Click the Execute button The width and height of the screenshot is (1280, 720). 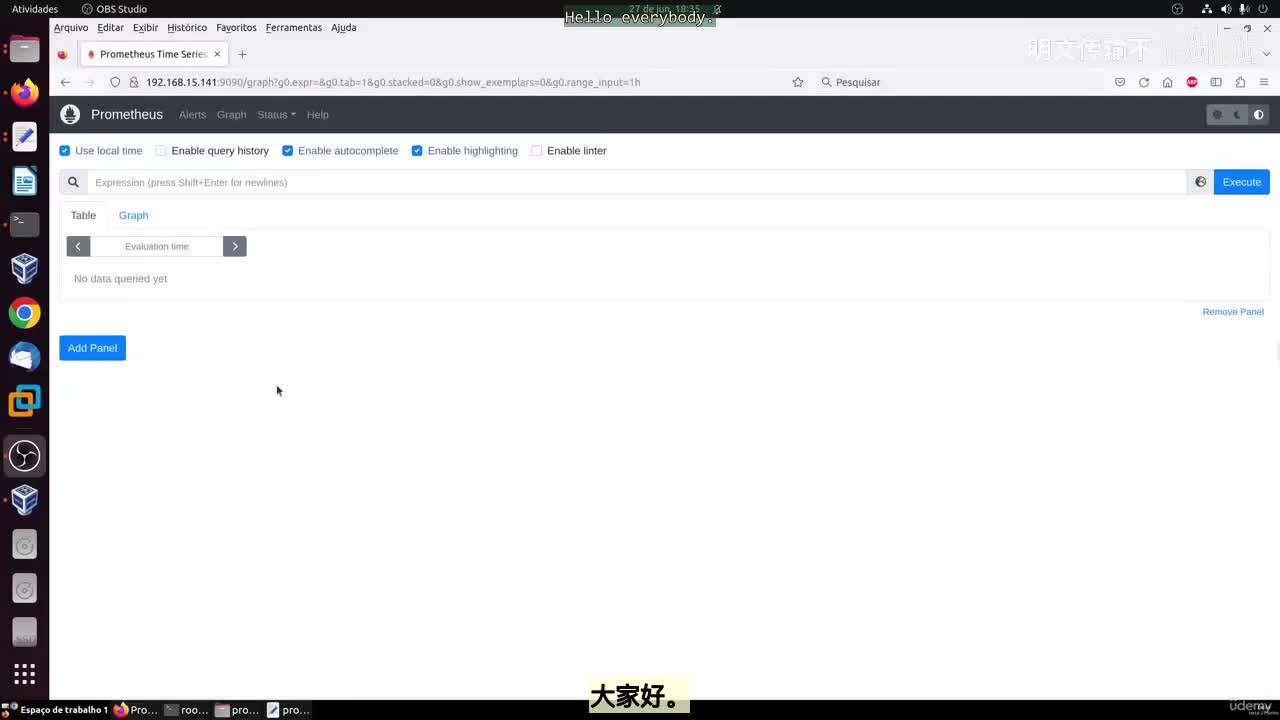tap(1242, 182)
